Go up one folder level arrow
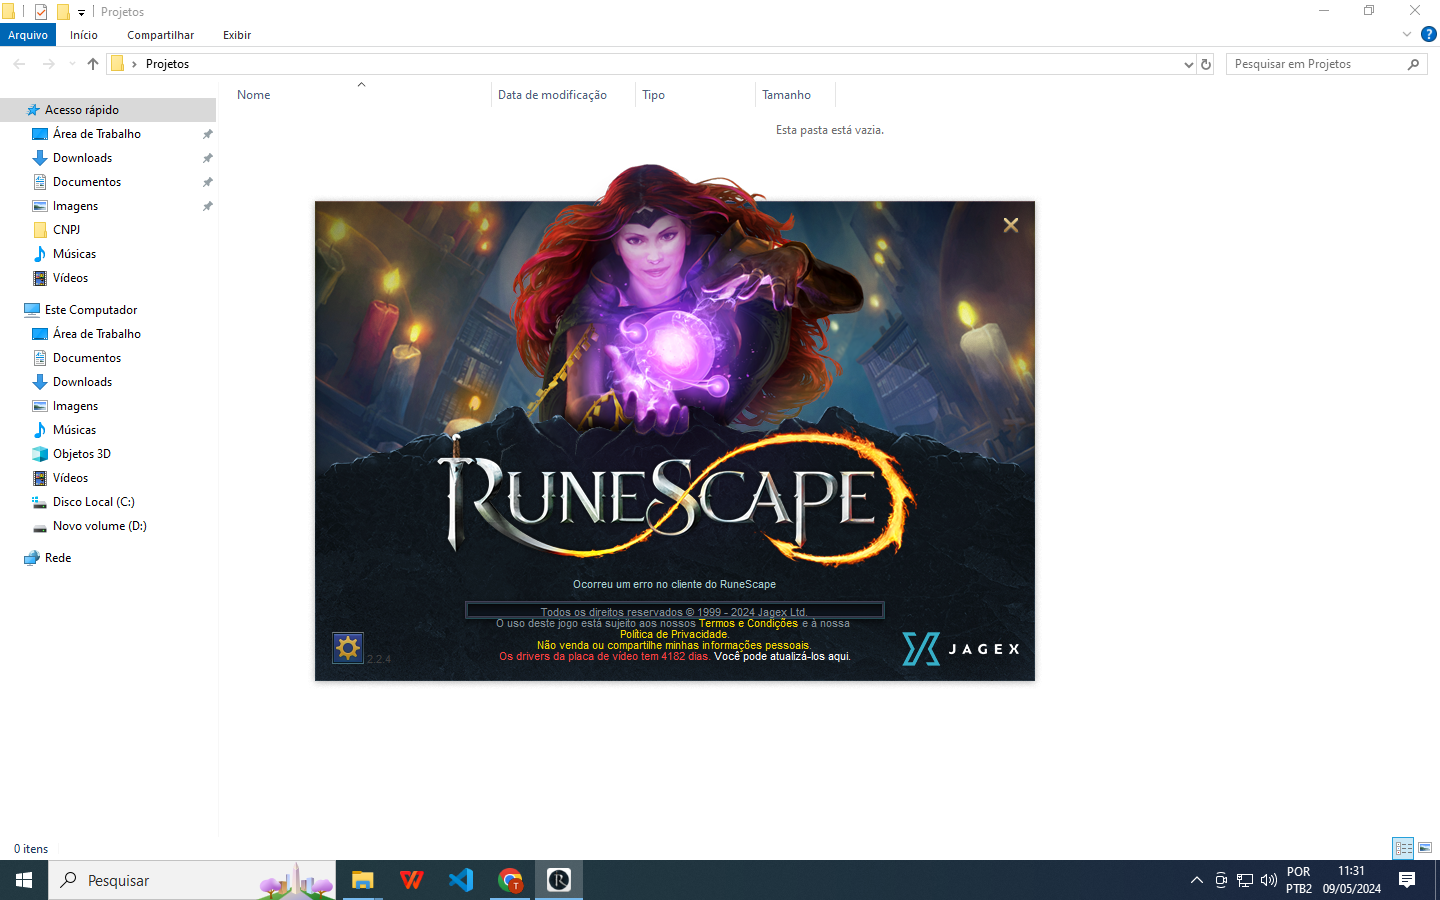 [93, 64]
